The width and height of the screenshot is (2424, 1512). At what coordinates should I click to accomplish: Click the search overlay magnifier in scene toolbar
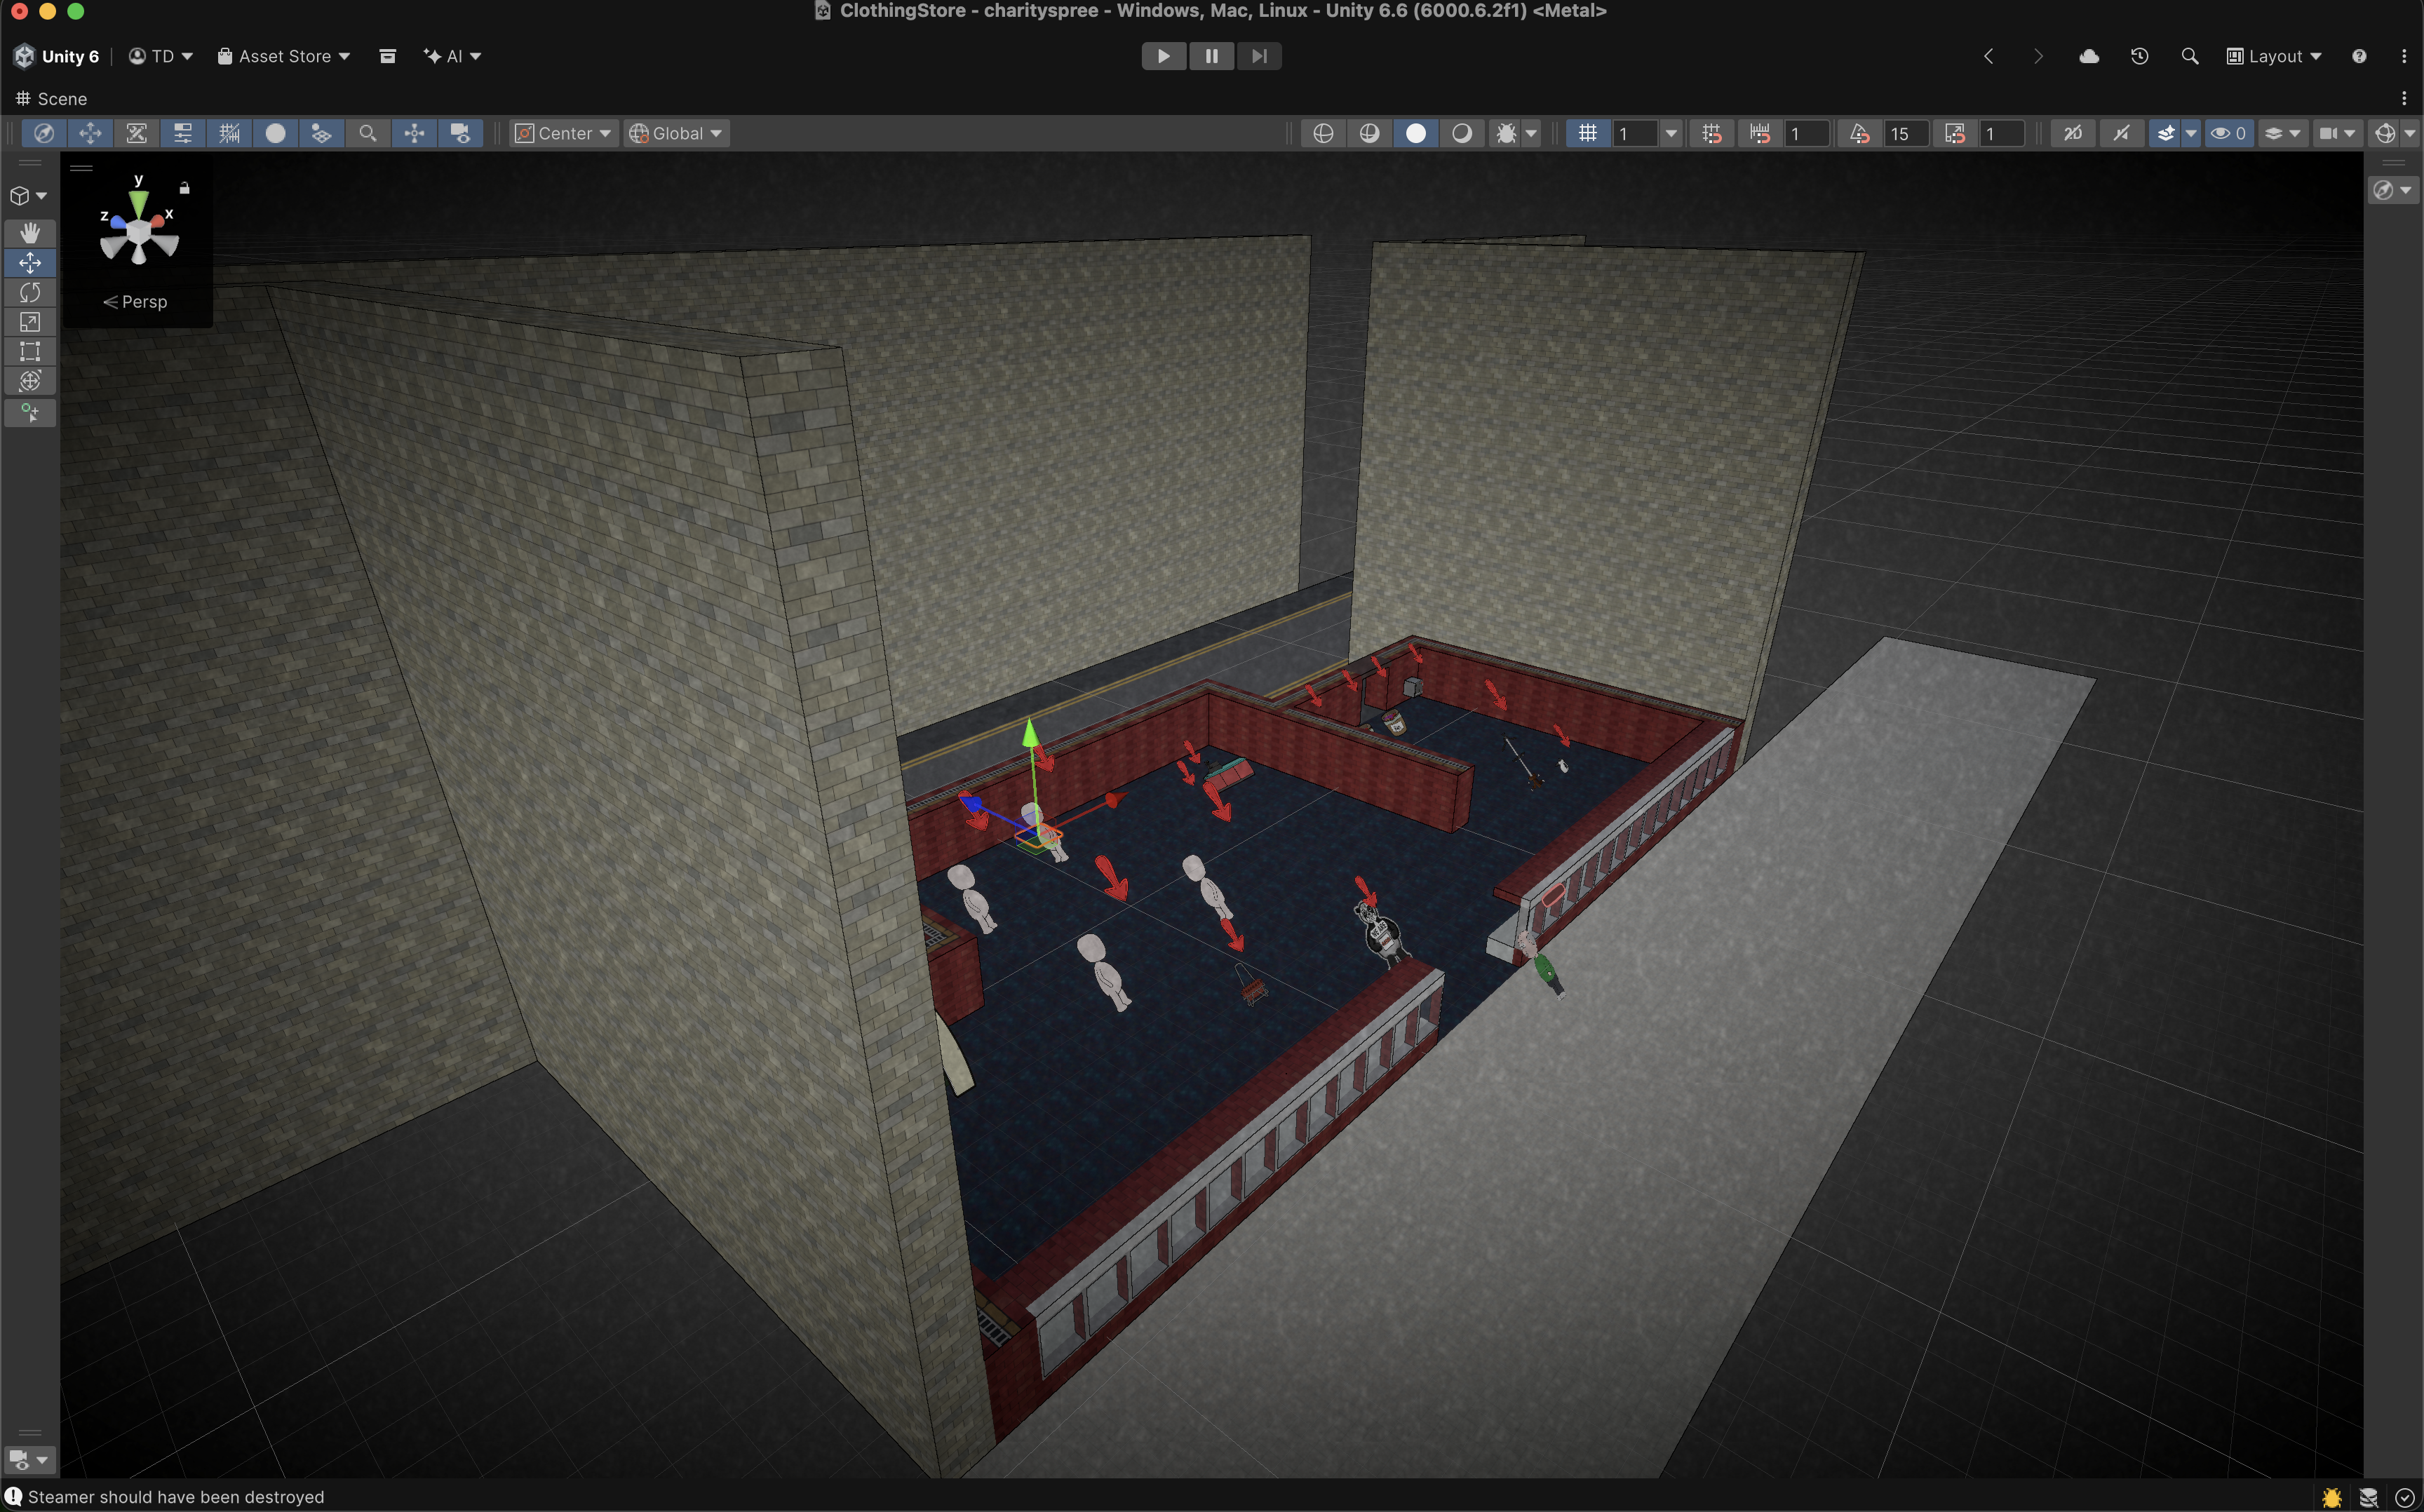click(368, 133)
